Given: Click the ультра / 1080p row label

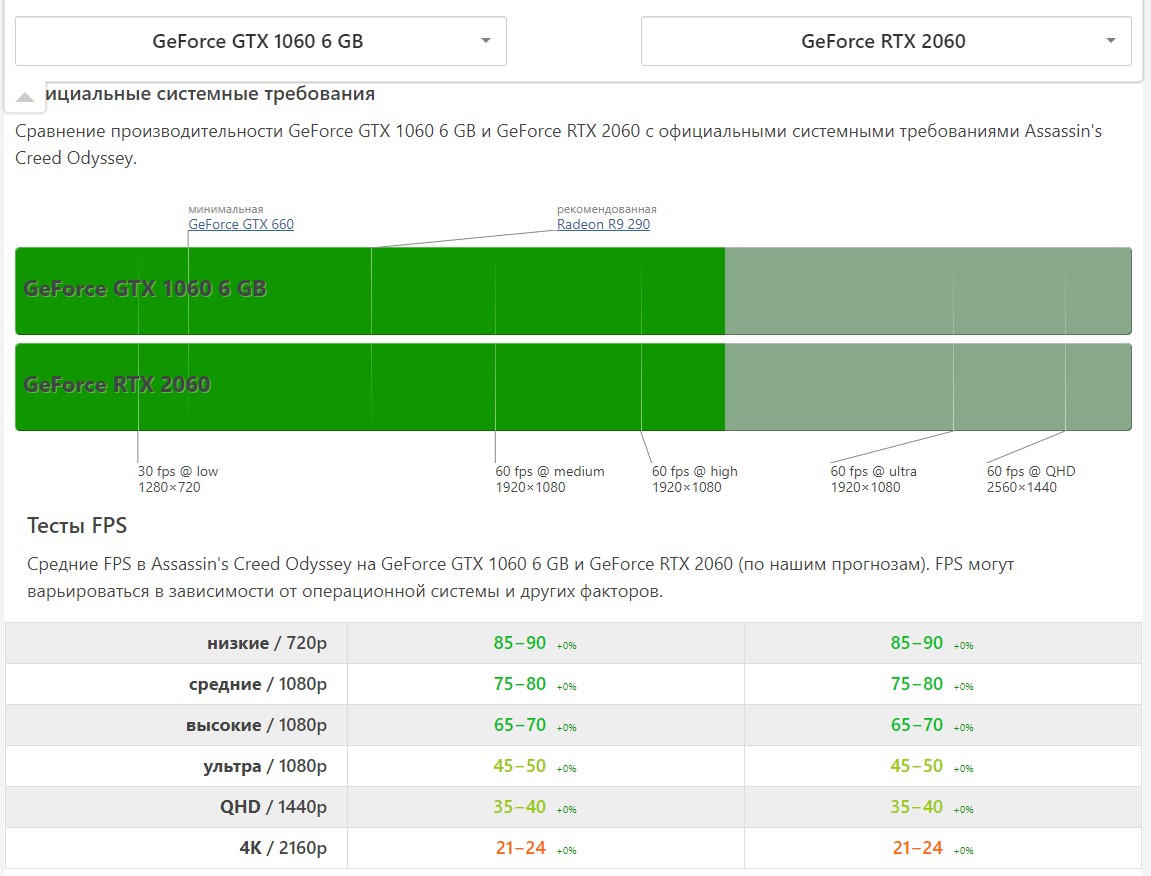Looking at the screenshot, I should 264,766.
